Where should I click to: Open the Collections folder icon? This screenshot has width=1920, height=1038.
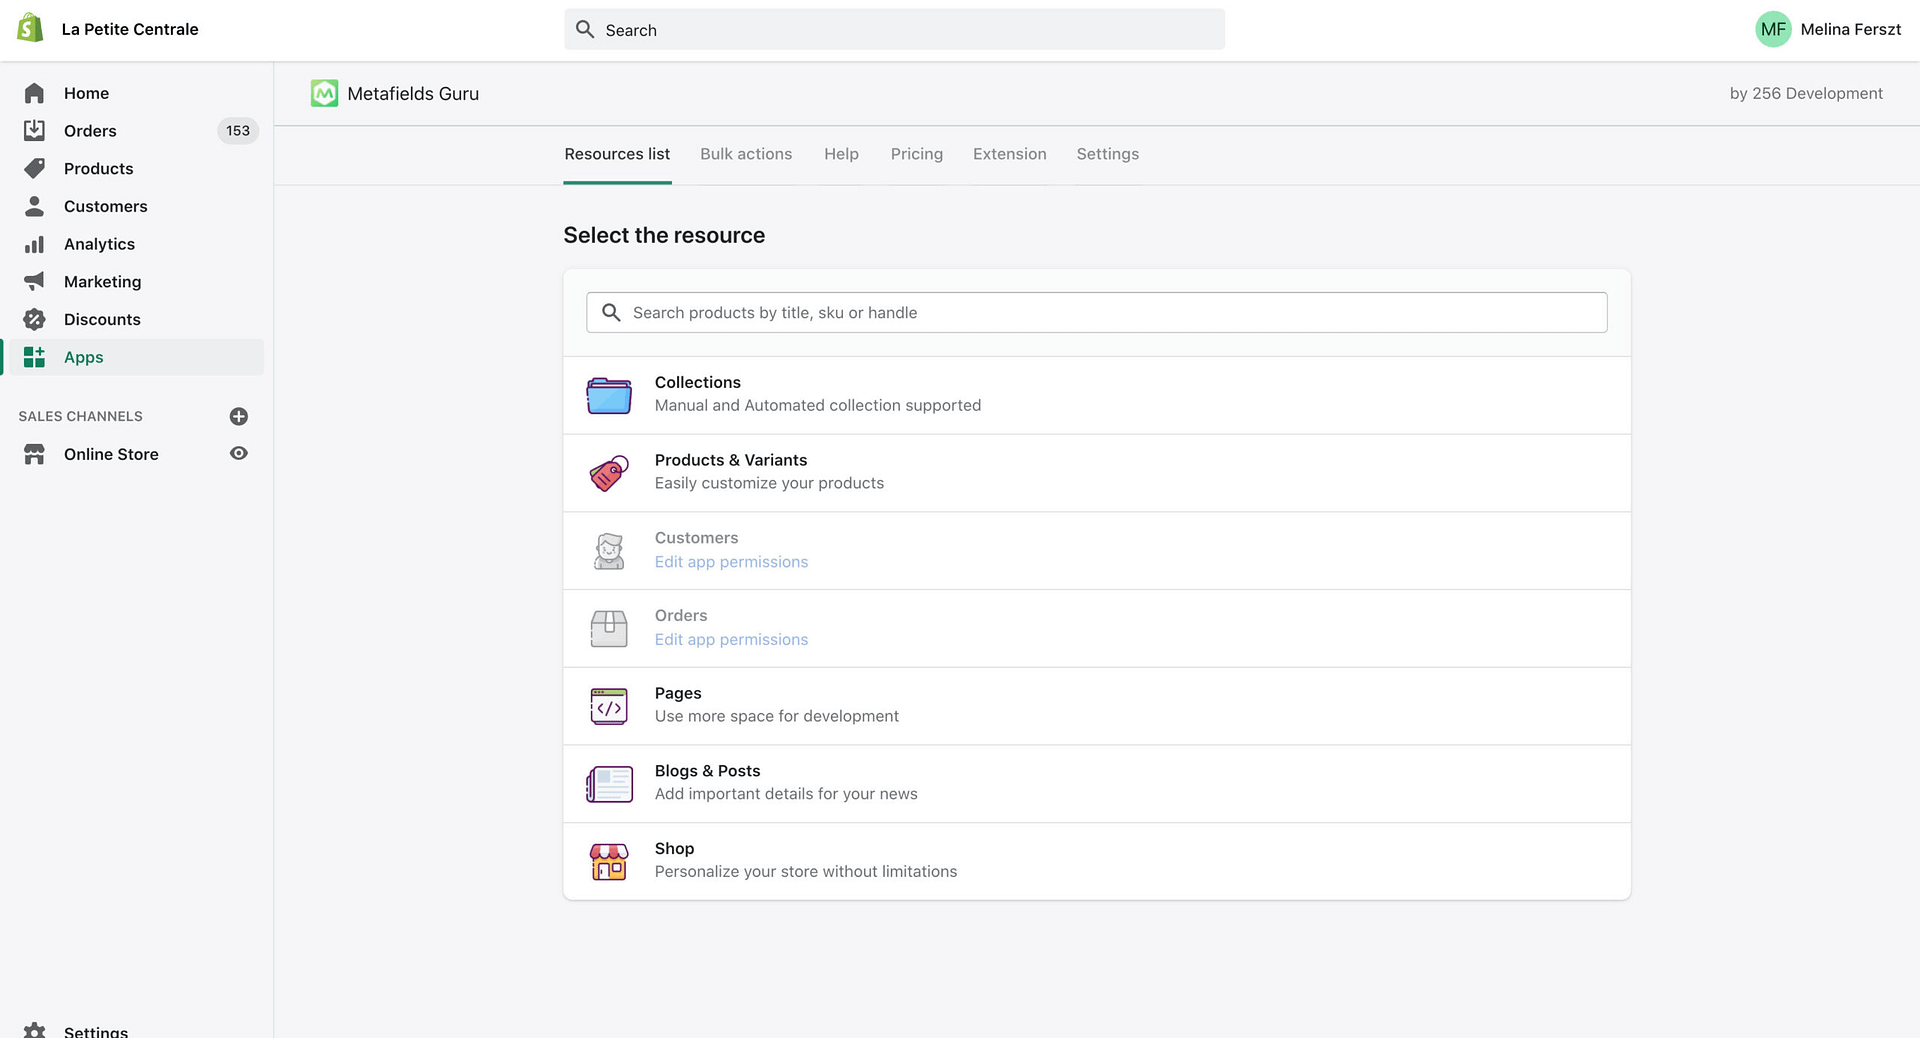point(609,395)
